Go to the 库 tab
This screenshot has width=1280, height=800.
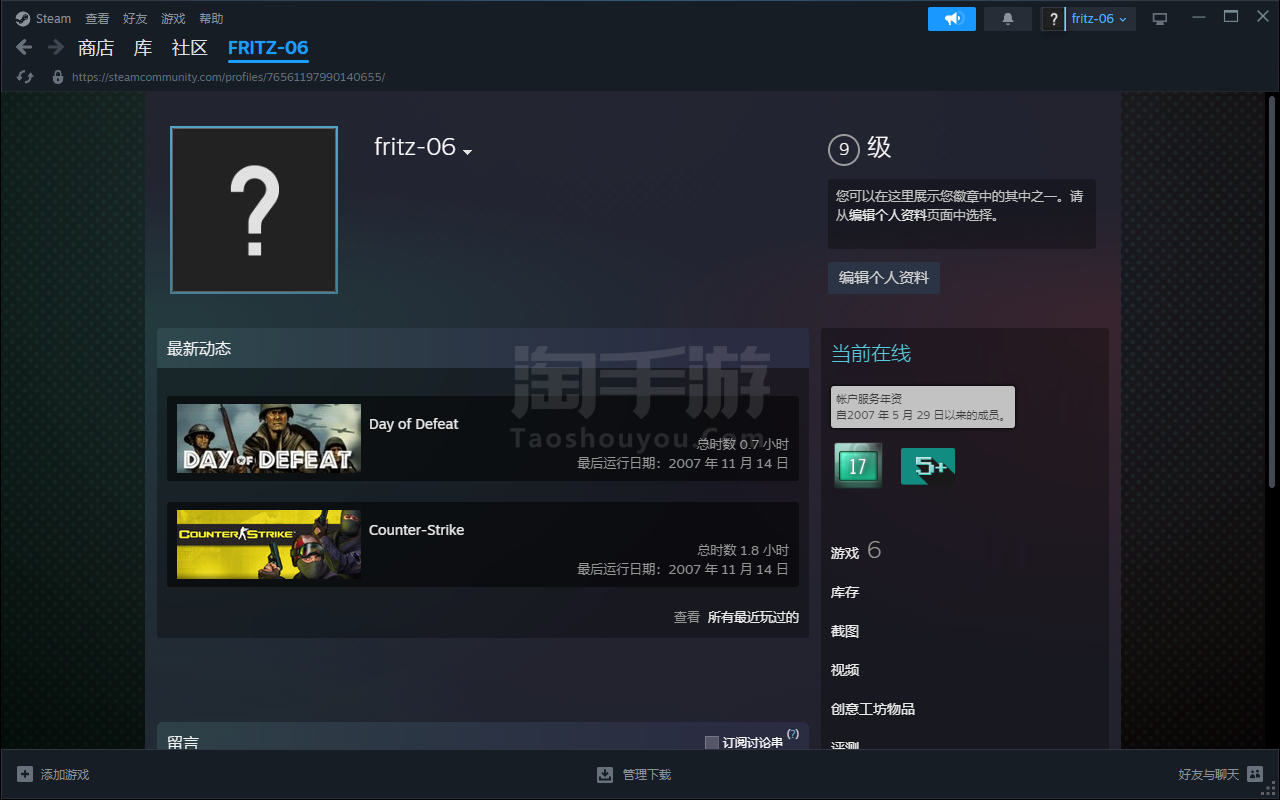point(143,48)
